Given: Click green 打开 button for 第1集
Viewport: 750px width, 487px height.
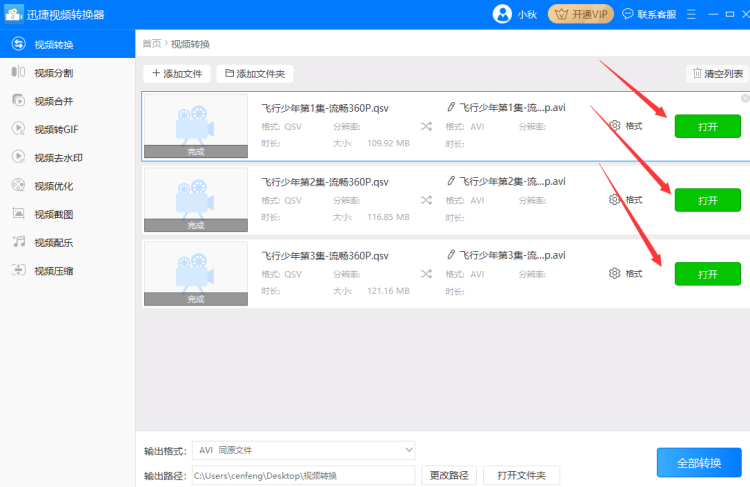Looking at the screenshot, I should (708, 126).
